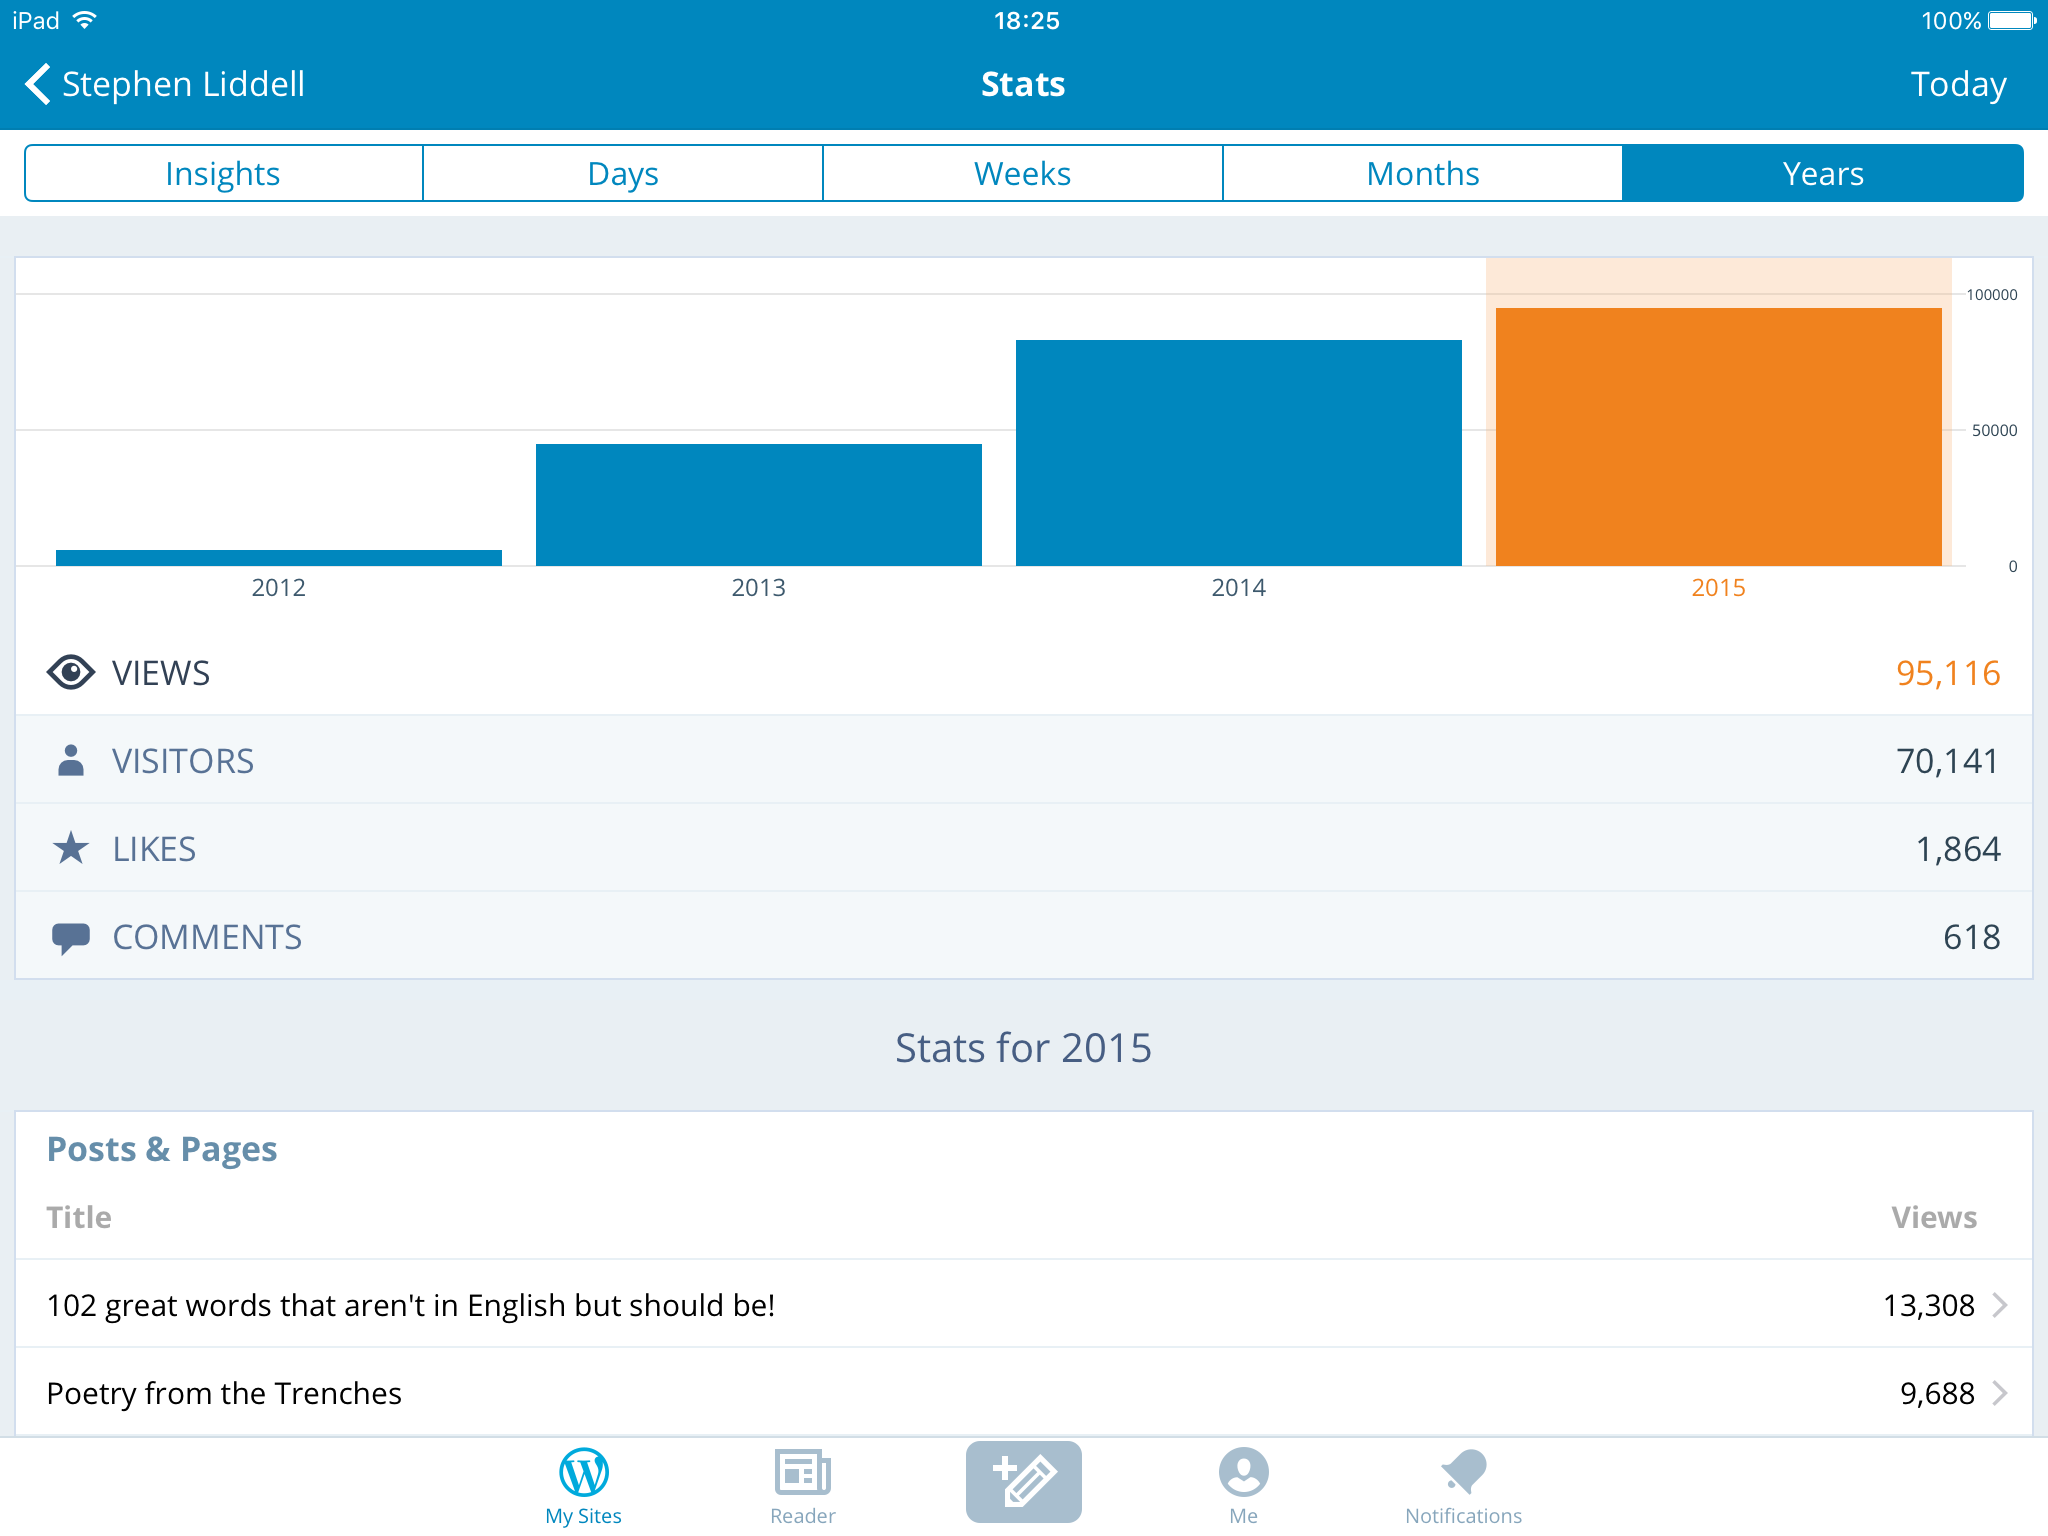The height and width of the screenshot is (1536, 2048).
Task: Switch to the Insights tab
Action: (x=223, y=174)
